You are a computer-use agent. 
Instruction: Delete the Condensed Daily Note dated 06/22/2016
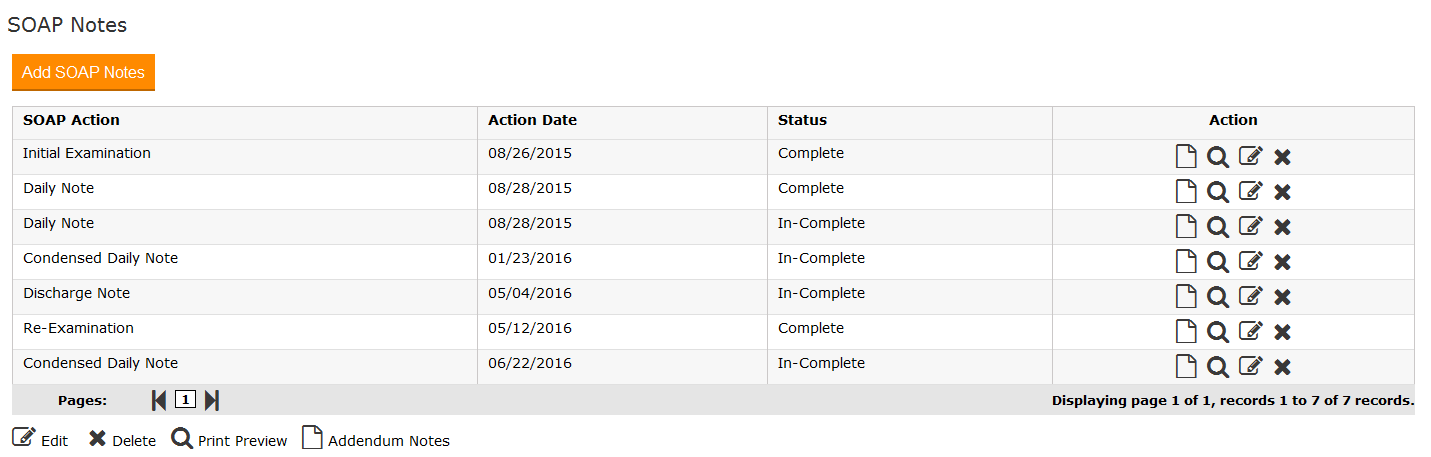click(x=1282, y=367)
